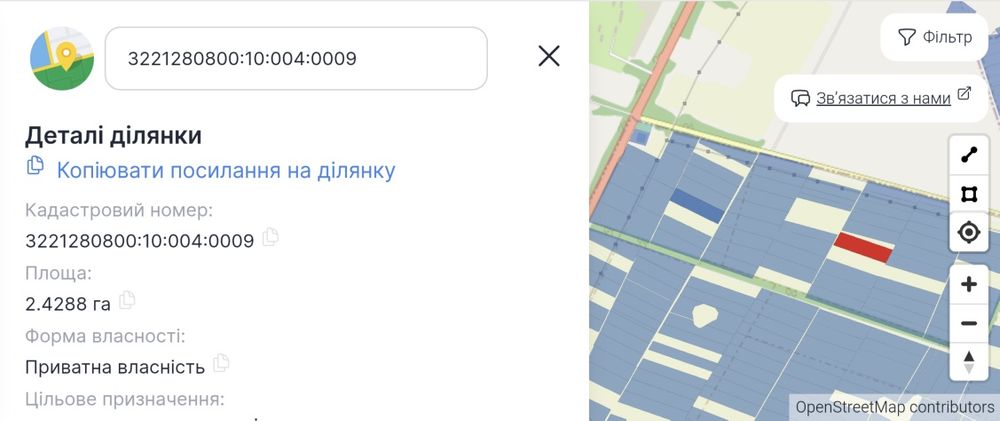Click the locate-me target icon
Screen dimensions: 1000x421
tap(968, 232)
